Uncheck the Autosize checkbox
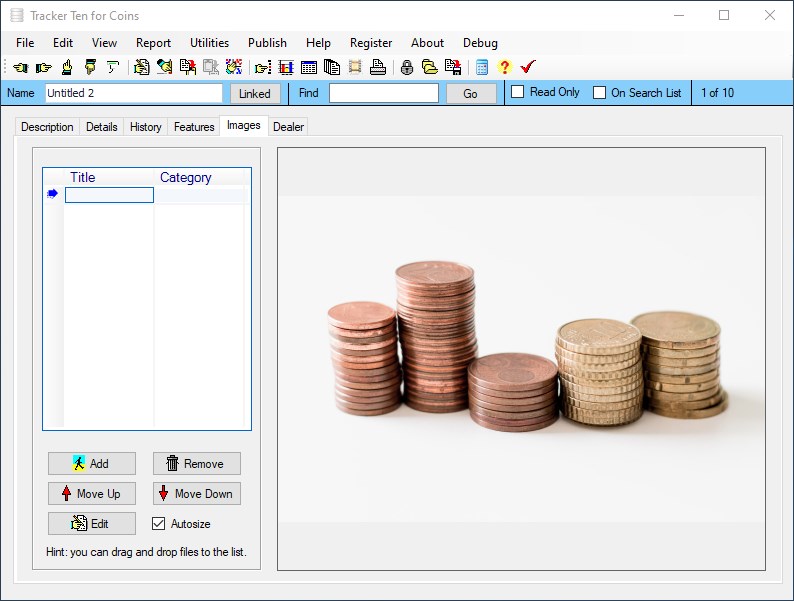Image resolution: width=794 pixels, height=601 pixels. [x=158, y=524]
